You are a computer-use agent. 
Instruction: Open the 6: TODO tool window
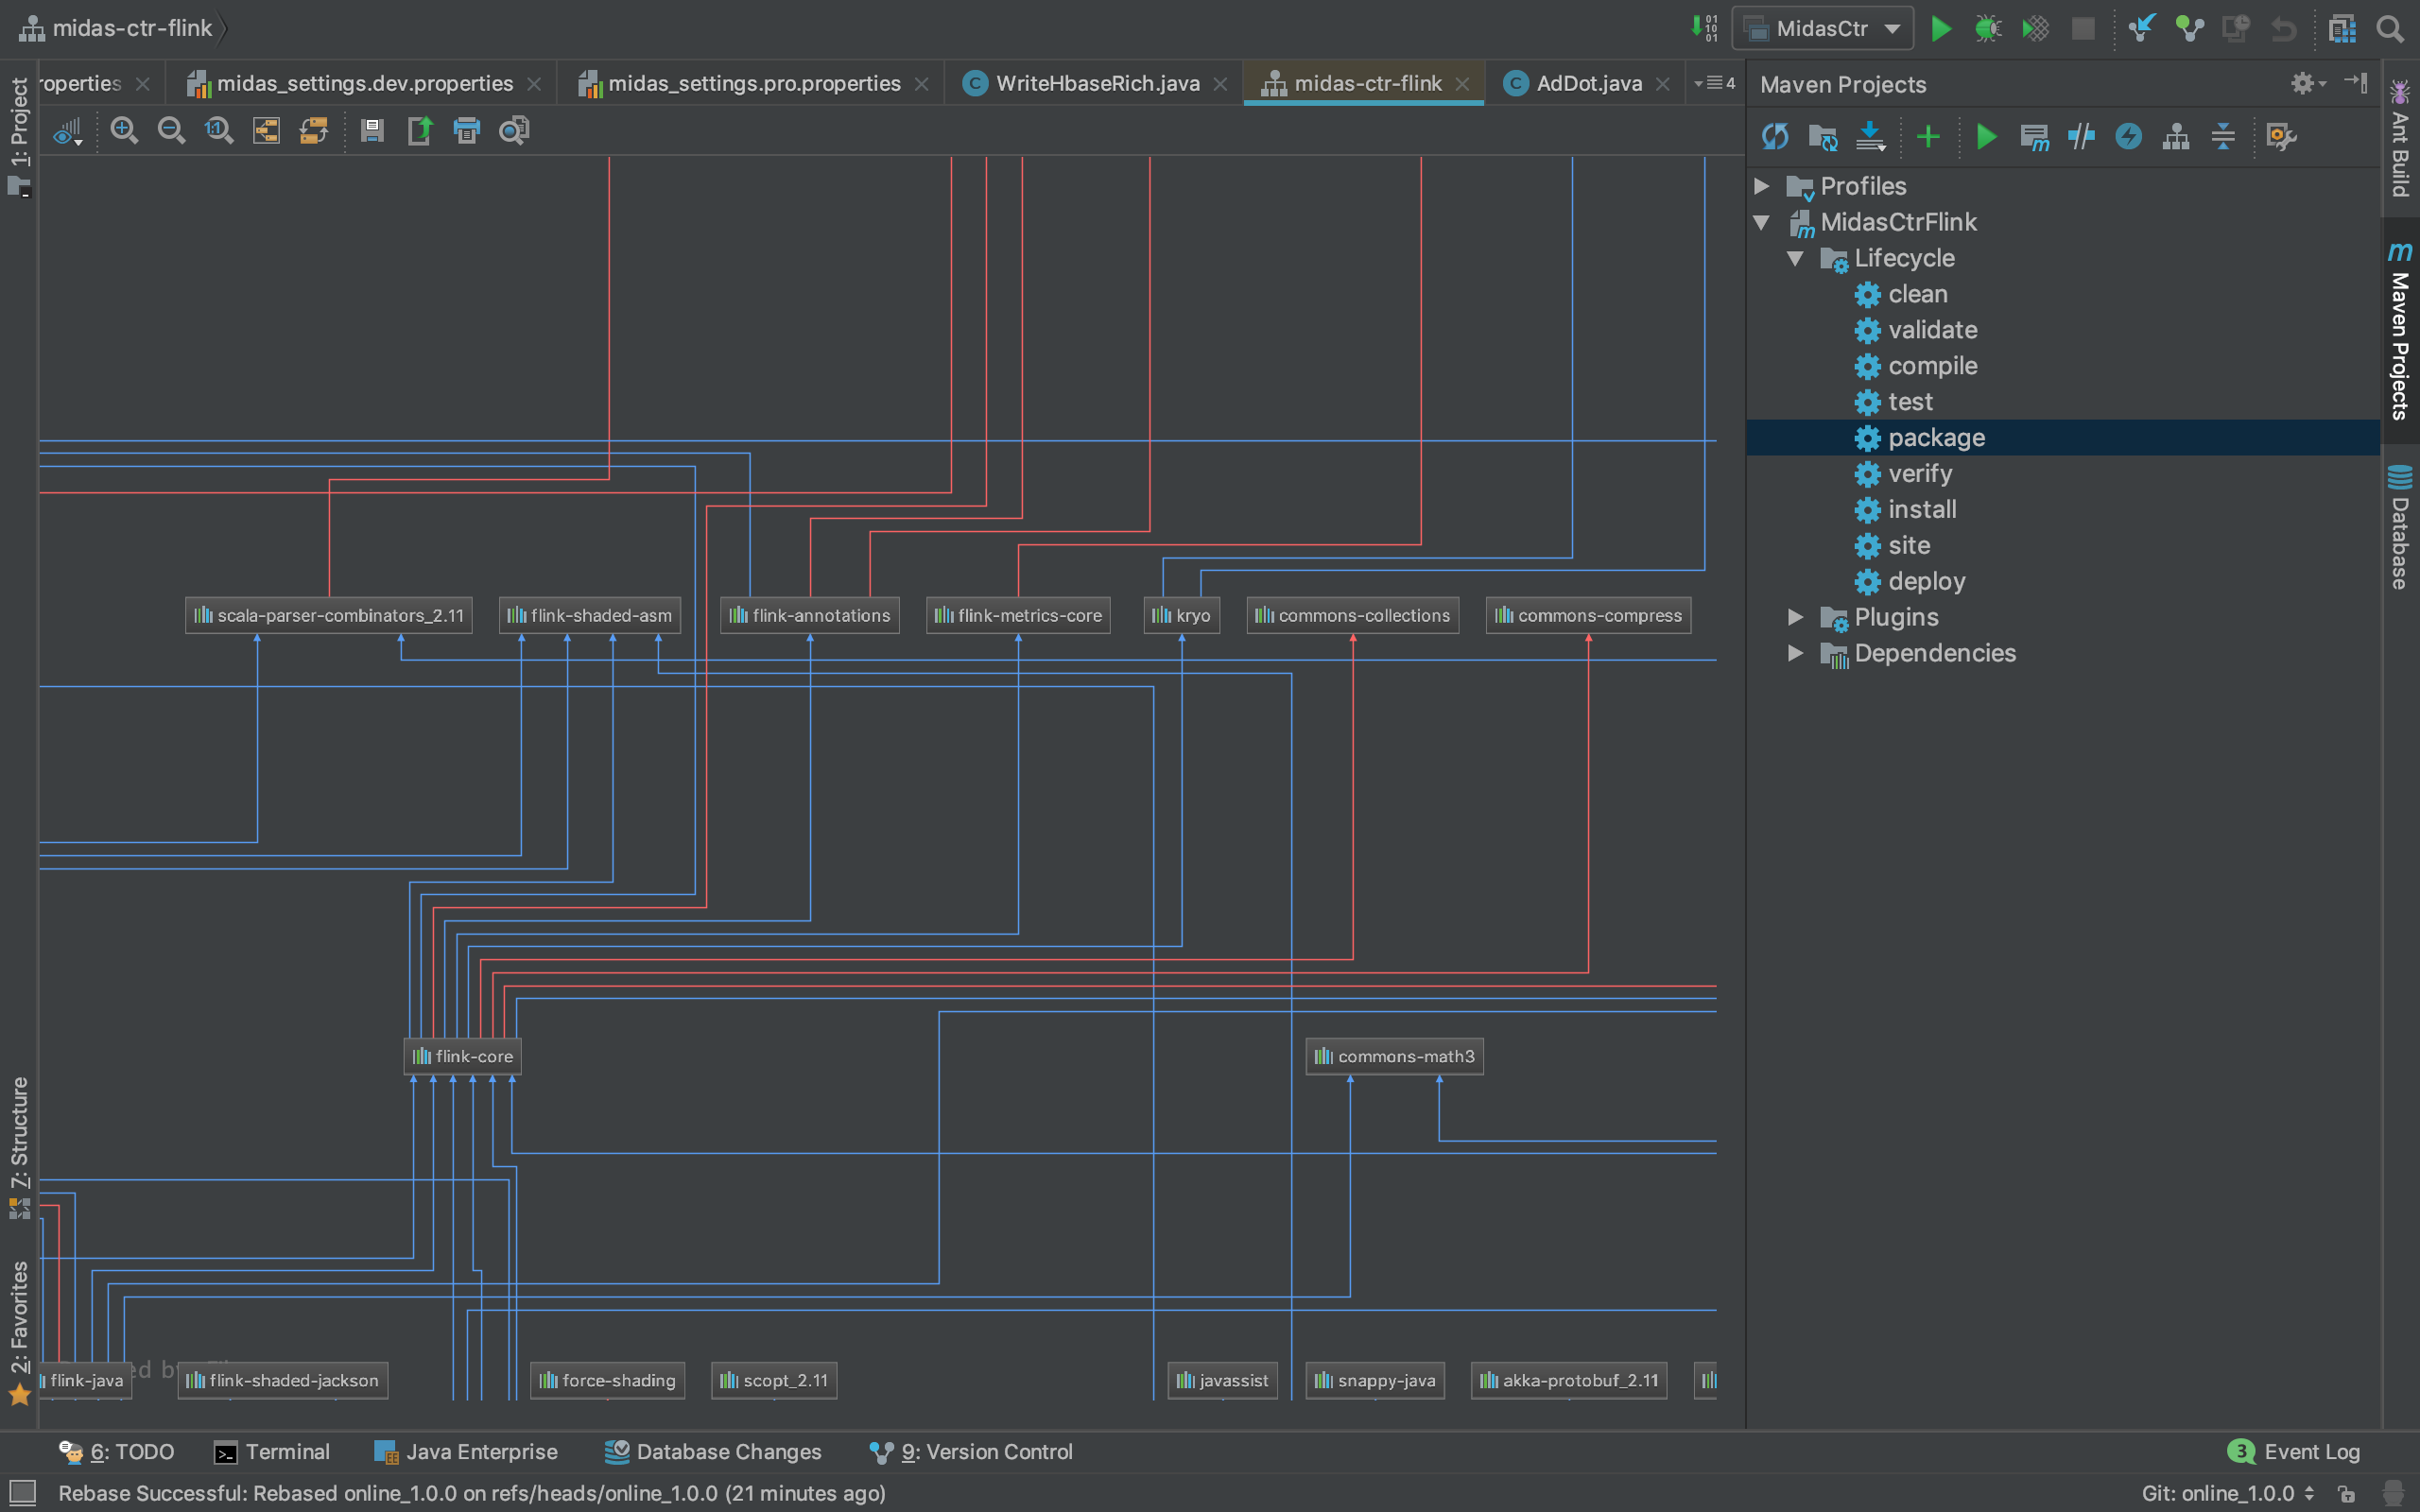pyautogui.click(x=116, y=1452)
